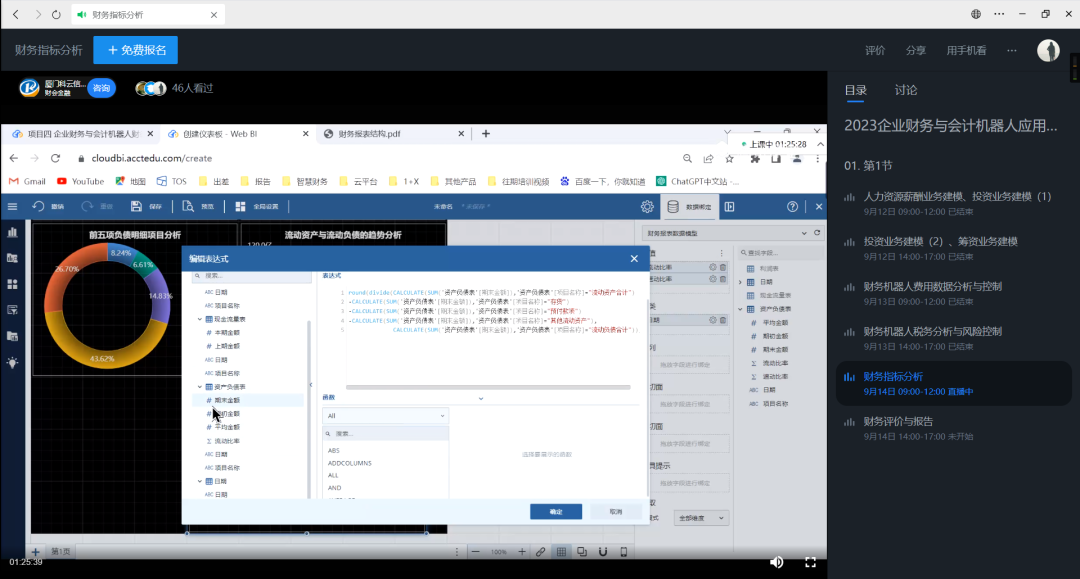1080x579 pixels.
Task: Switch to the 讨论 tab
Action: (x=906, y=90)
